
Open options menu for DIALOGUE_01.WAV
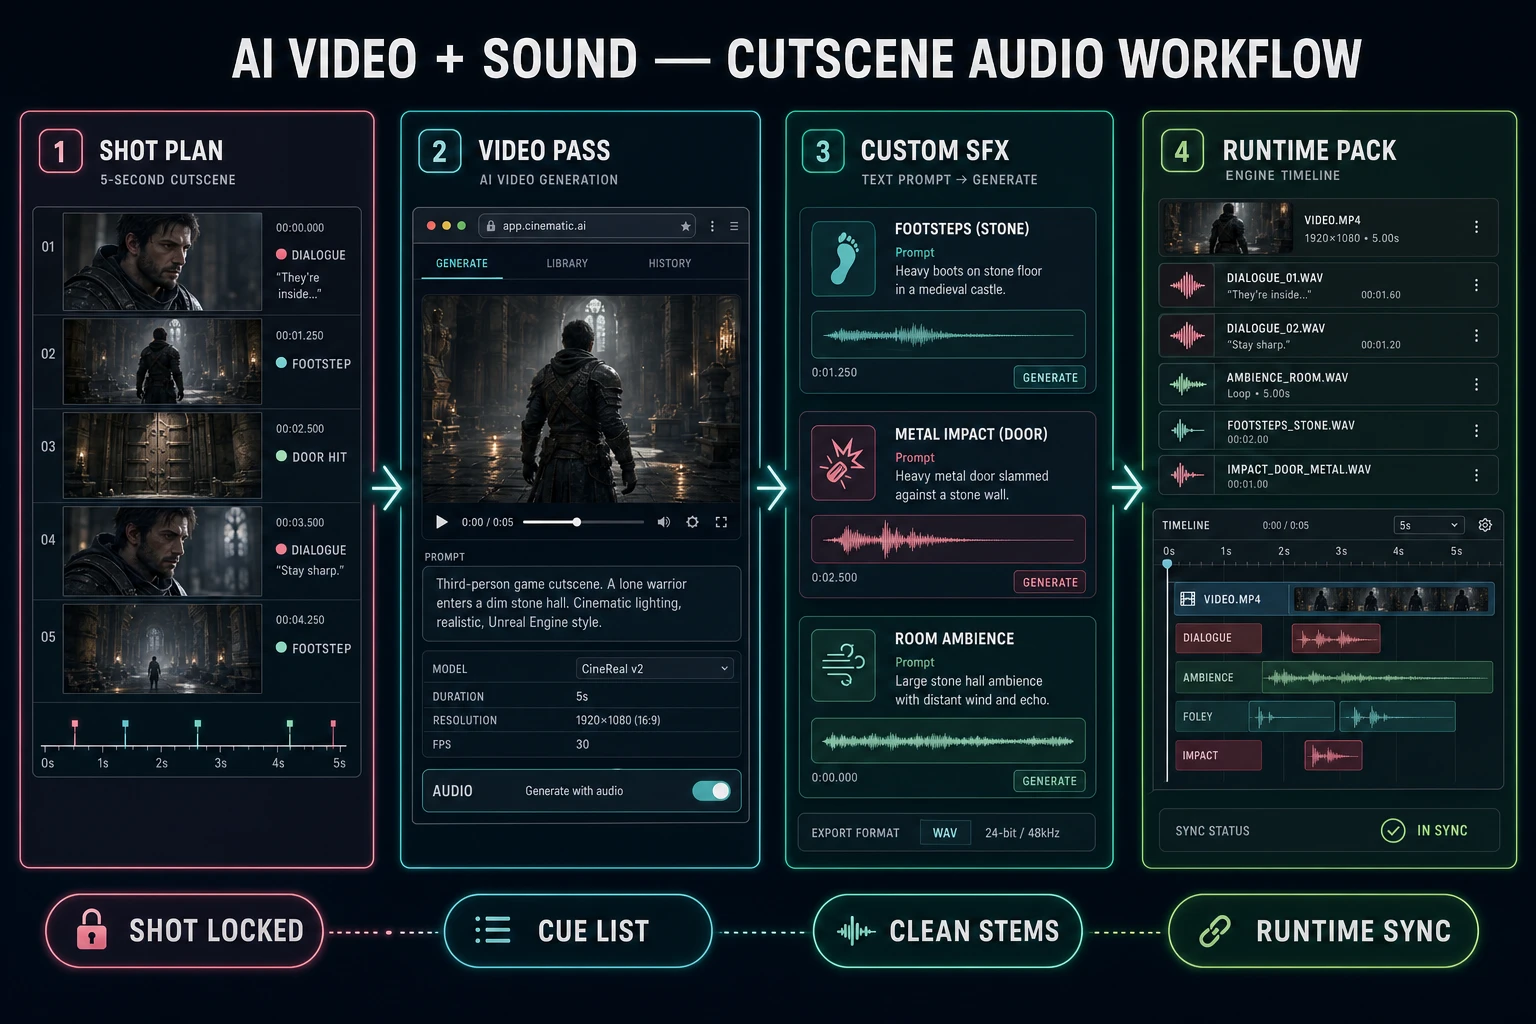tap(1476, 286)
